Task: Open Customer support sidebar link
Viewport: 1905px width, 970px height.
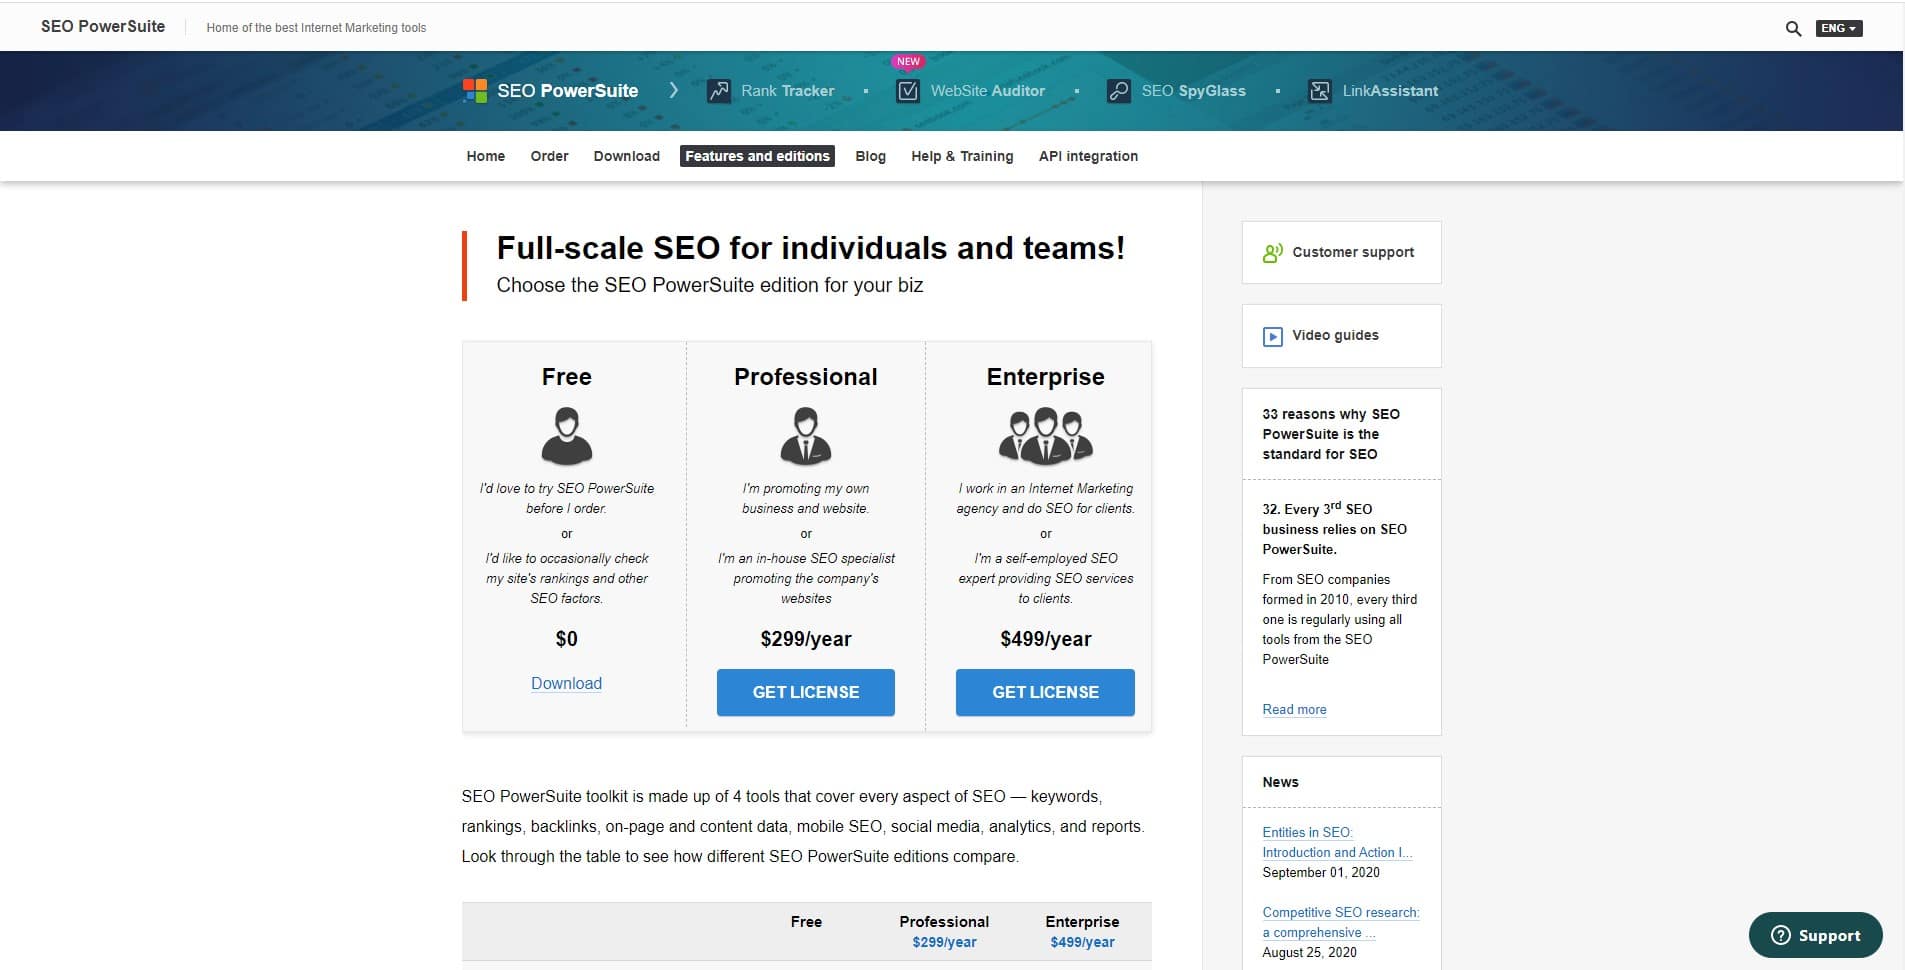Action: point(1341,252)
